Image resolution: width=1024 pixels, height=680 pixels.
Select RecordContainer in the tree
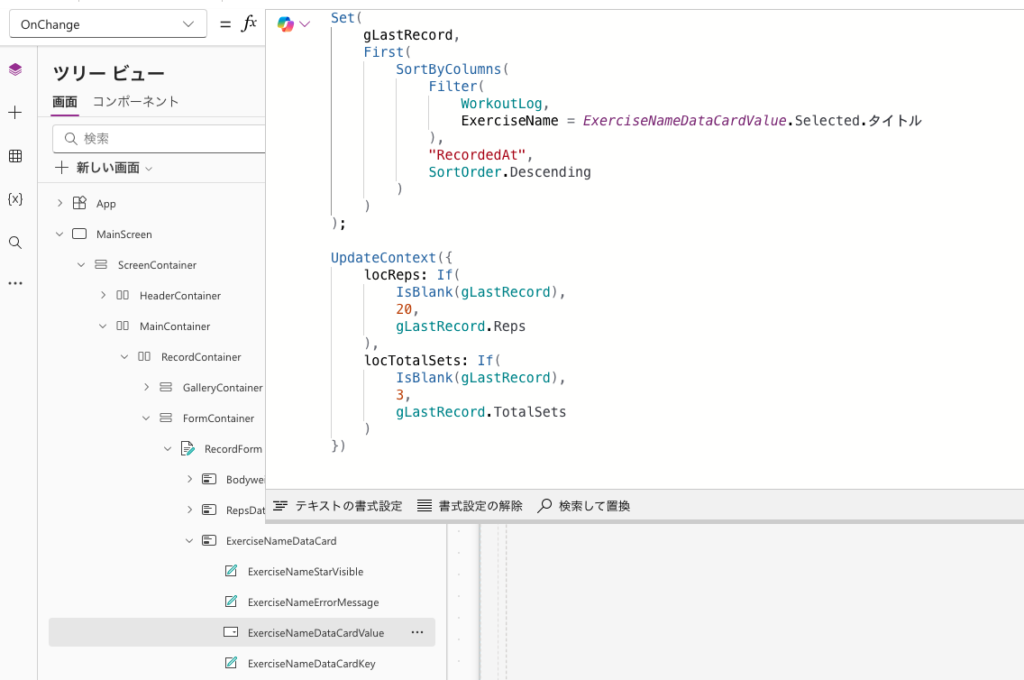pyautogui.click(x=201, y=357)
